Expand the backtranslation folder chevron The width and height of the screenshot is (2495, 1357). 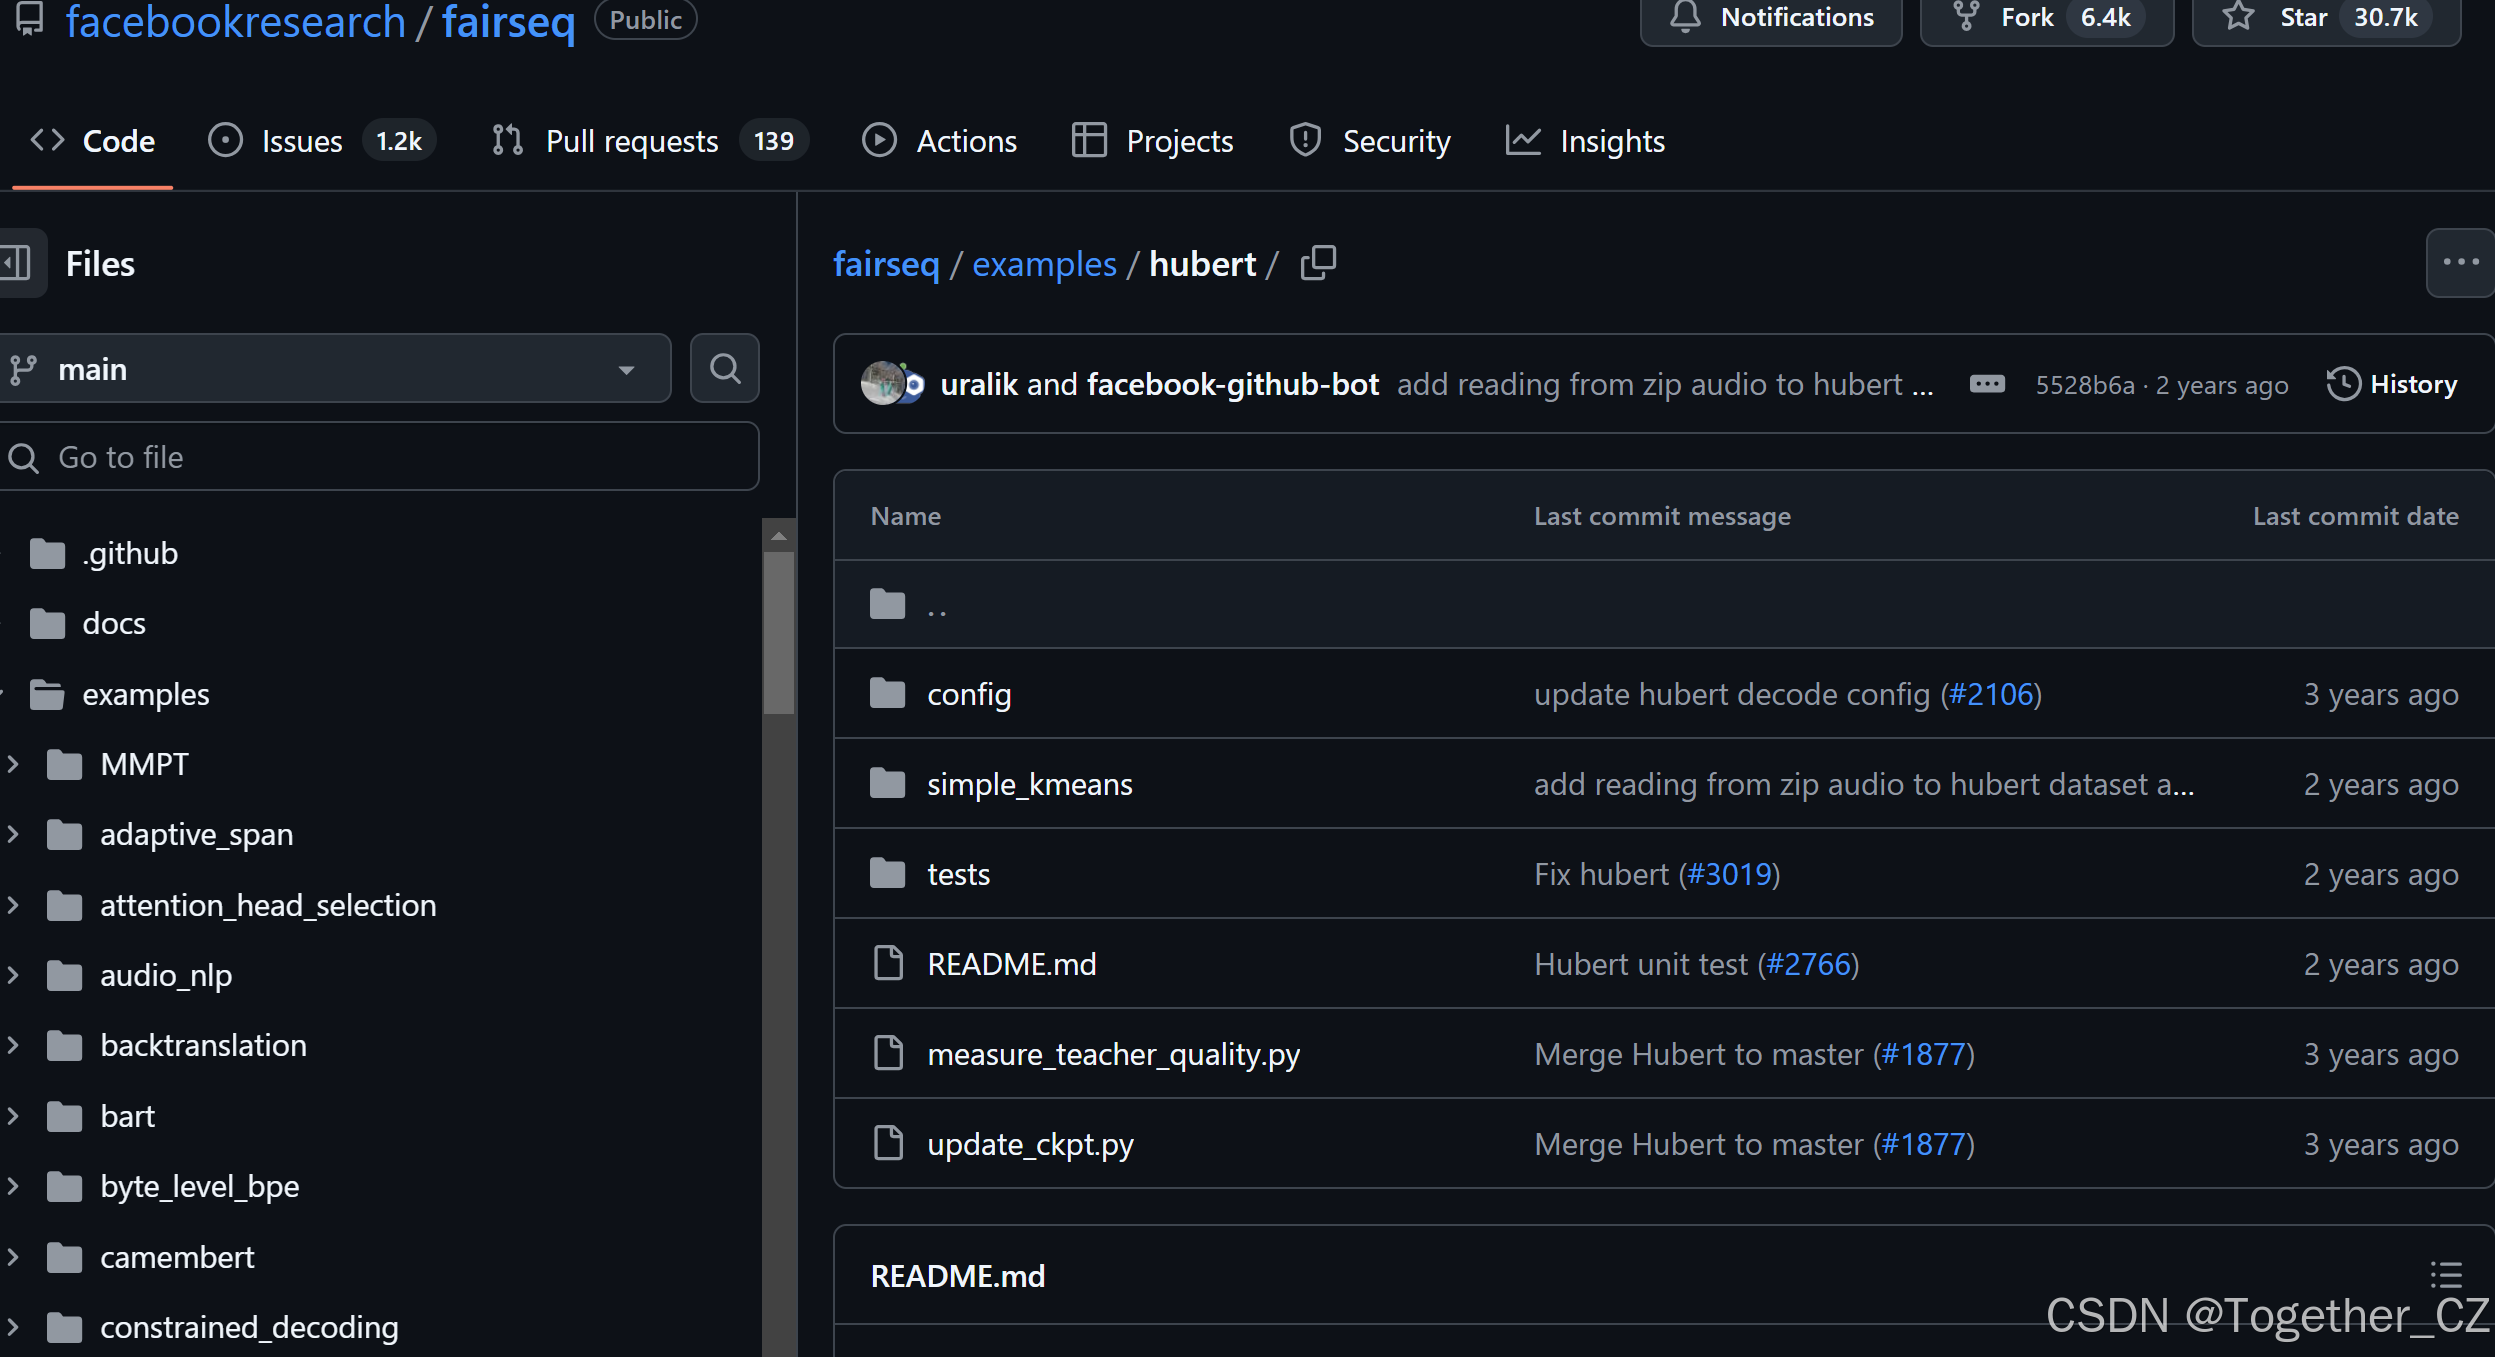coord(13,1045)
